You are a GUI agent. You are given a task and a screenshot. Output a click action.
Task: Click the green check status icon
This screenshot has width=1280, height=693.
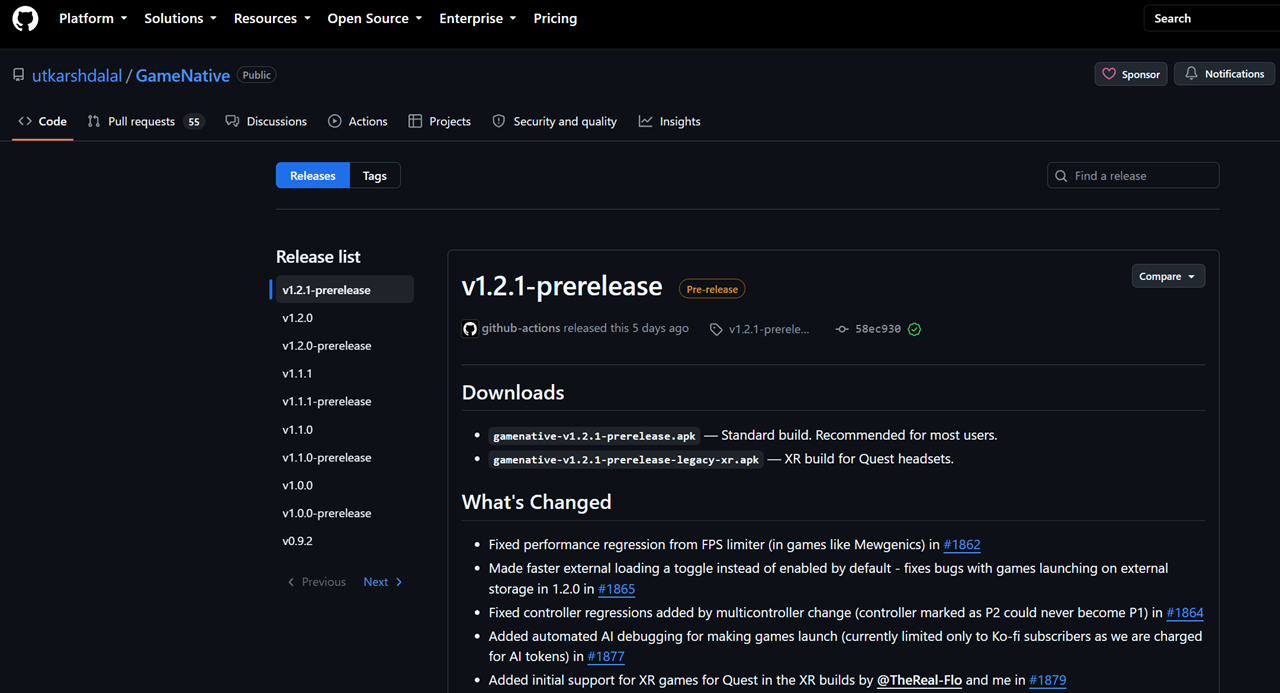(x=914, y=329)
